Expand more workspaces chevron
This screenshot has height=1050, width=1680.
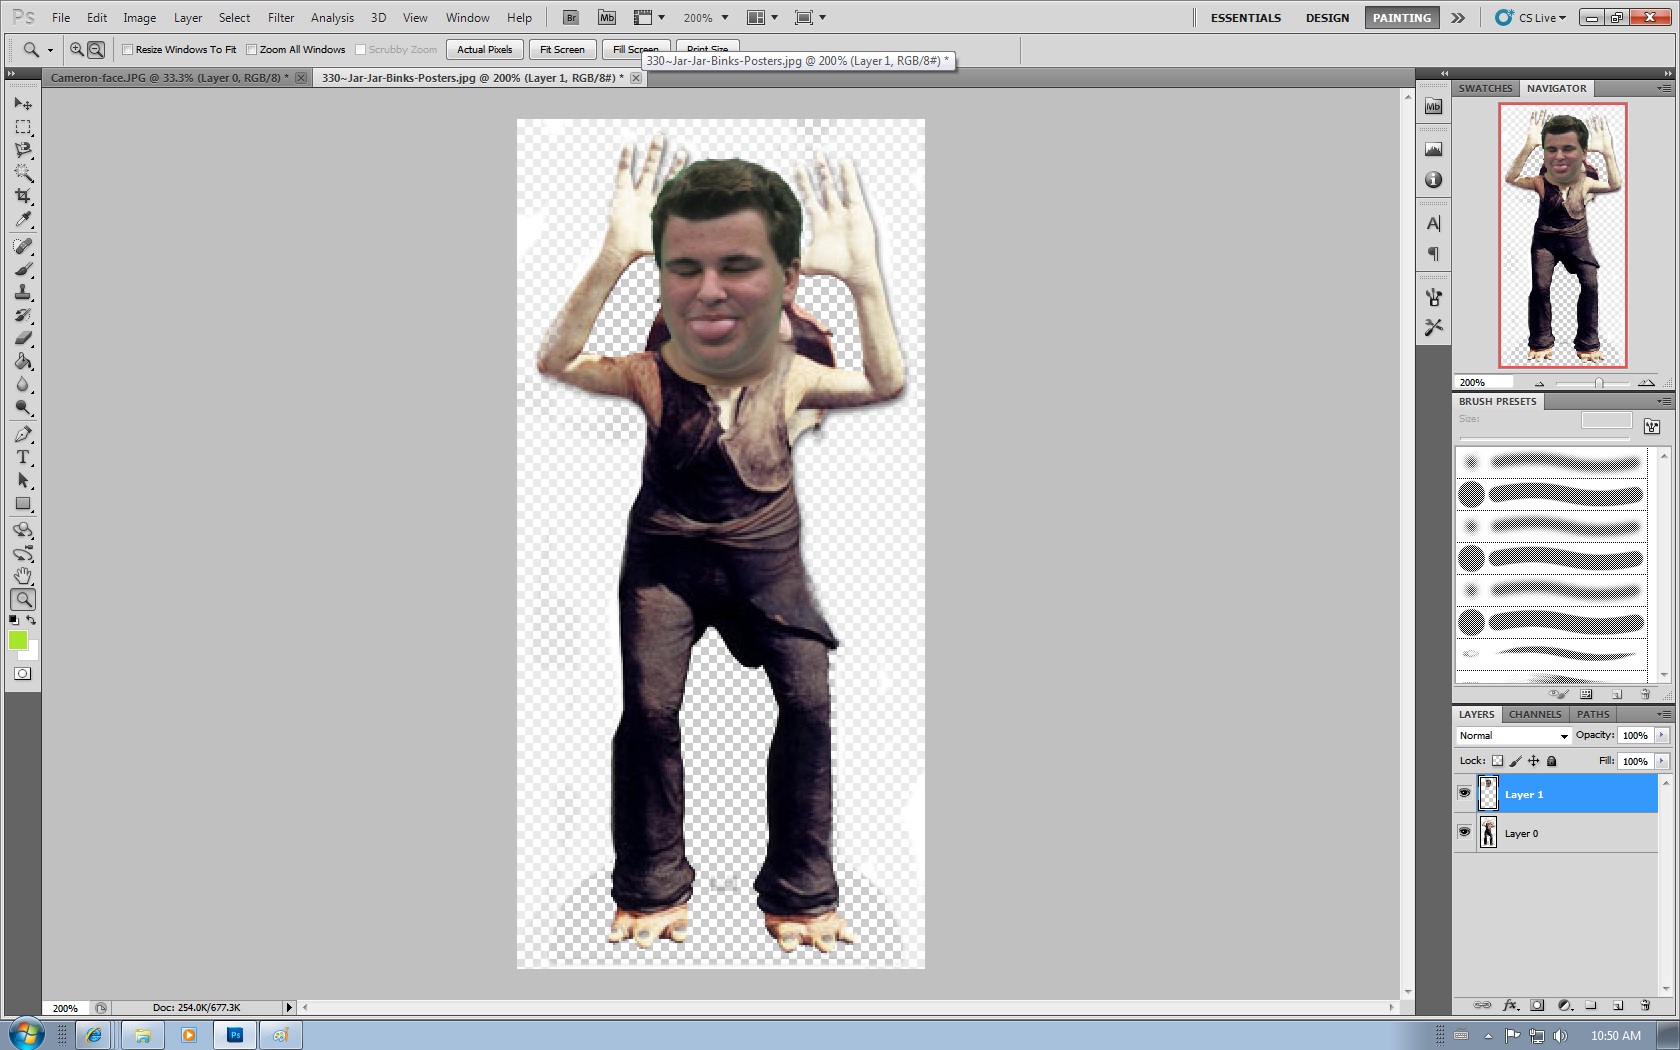coord(1458,18)
